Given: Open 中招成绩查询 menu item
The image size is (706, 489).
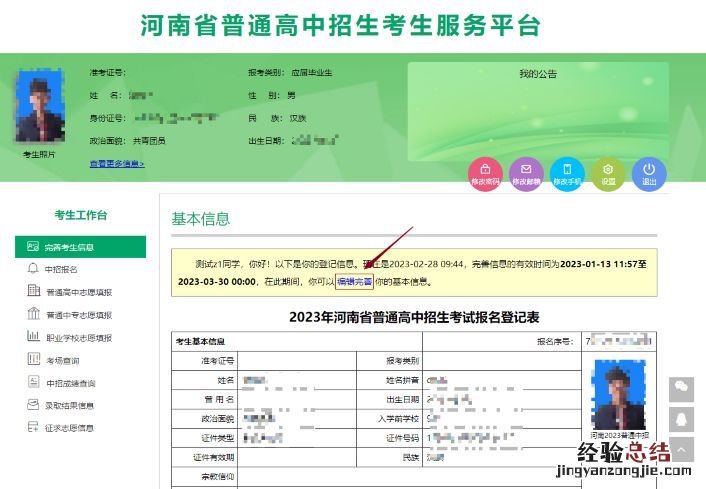Looking at the screenshot, I should coord(73,383).
